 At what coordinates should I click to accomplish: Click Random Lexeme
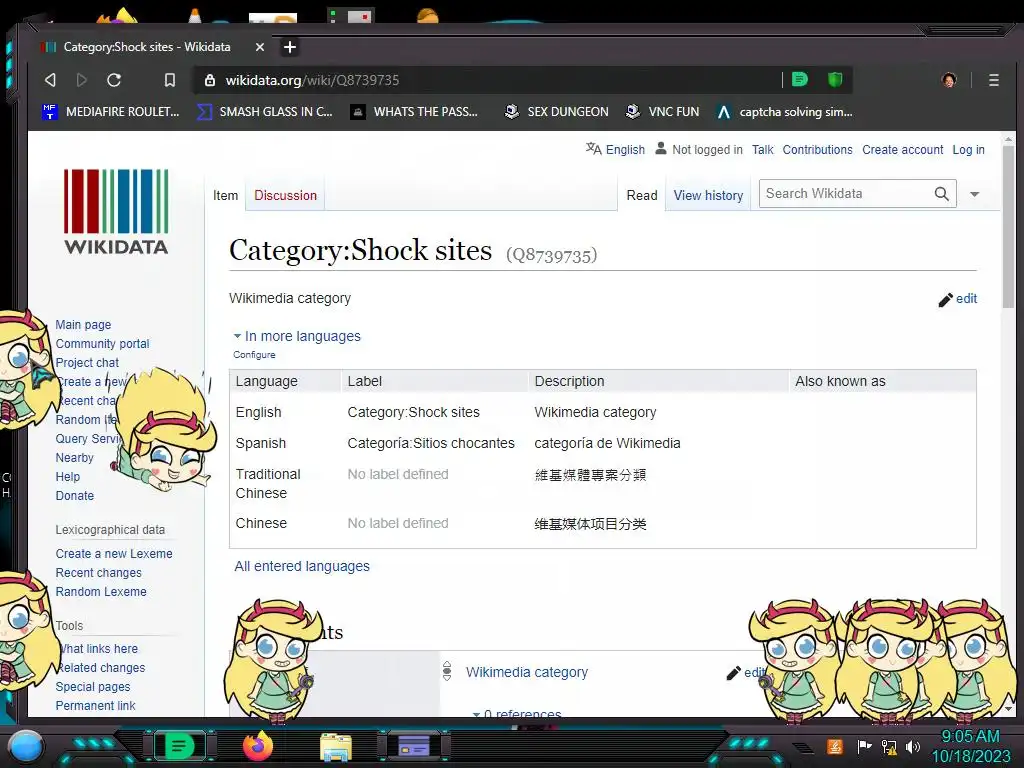coord(101,592)
